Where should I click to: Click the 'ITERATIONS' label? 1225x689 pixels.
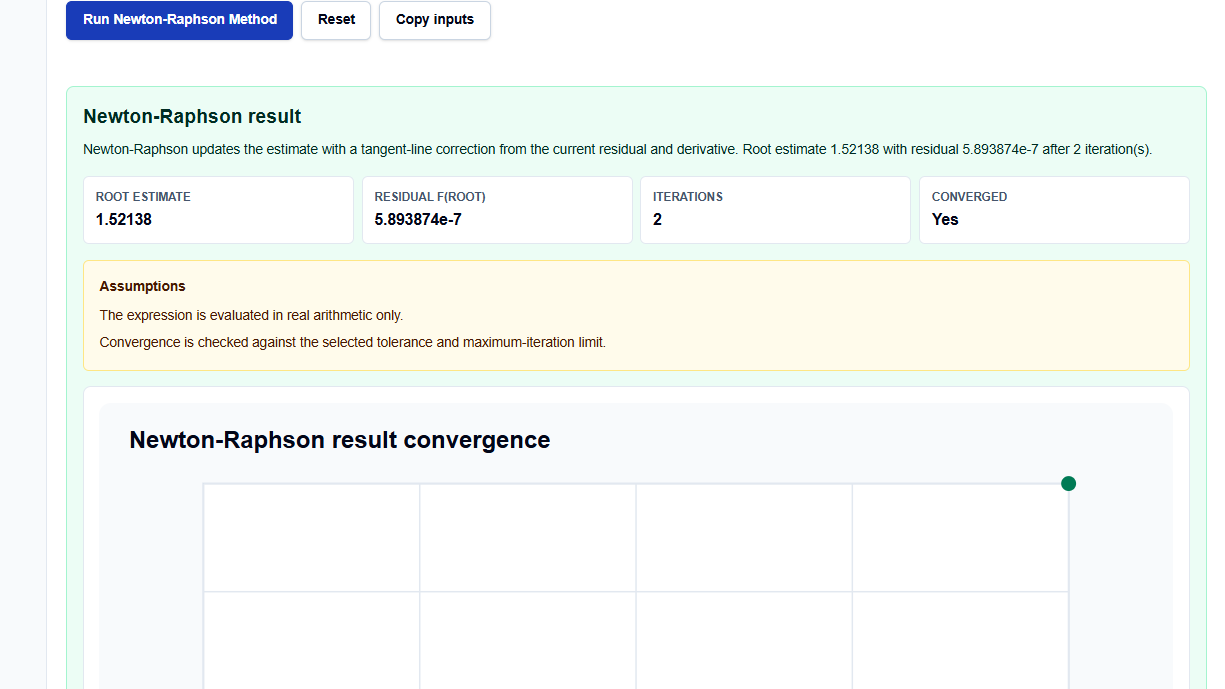(x=688, y=197)
